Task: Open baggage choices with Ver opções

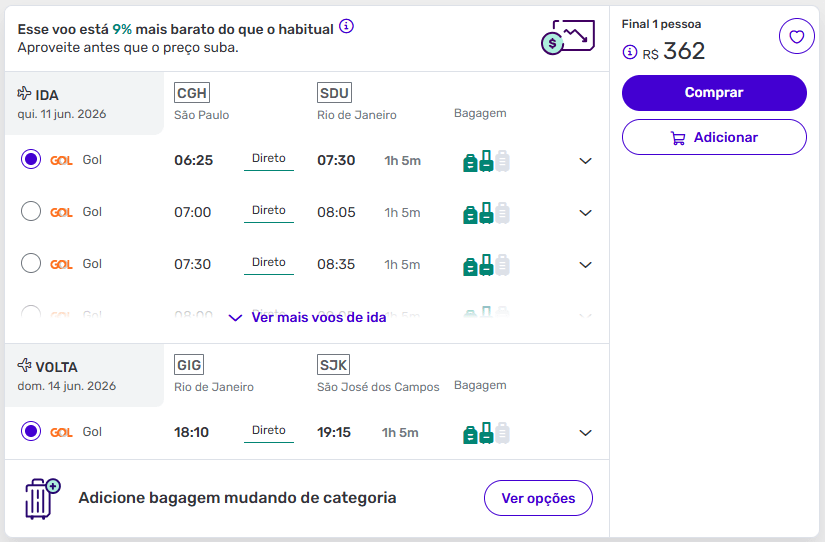Action: [538, 498]
